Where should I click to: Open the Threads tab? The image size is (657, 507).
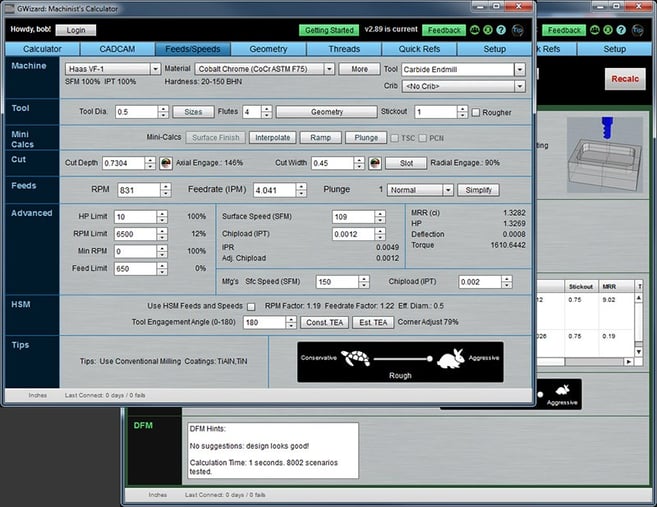point(344,49)
